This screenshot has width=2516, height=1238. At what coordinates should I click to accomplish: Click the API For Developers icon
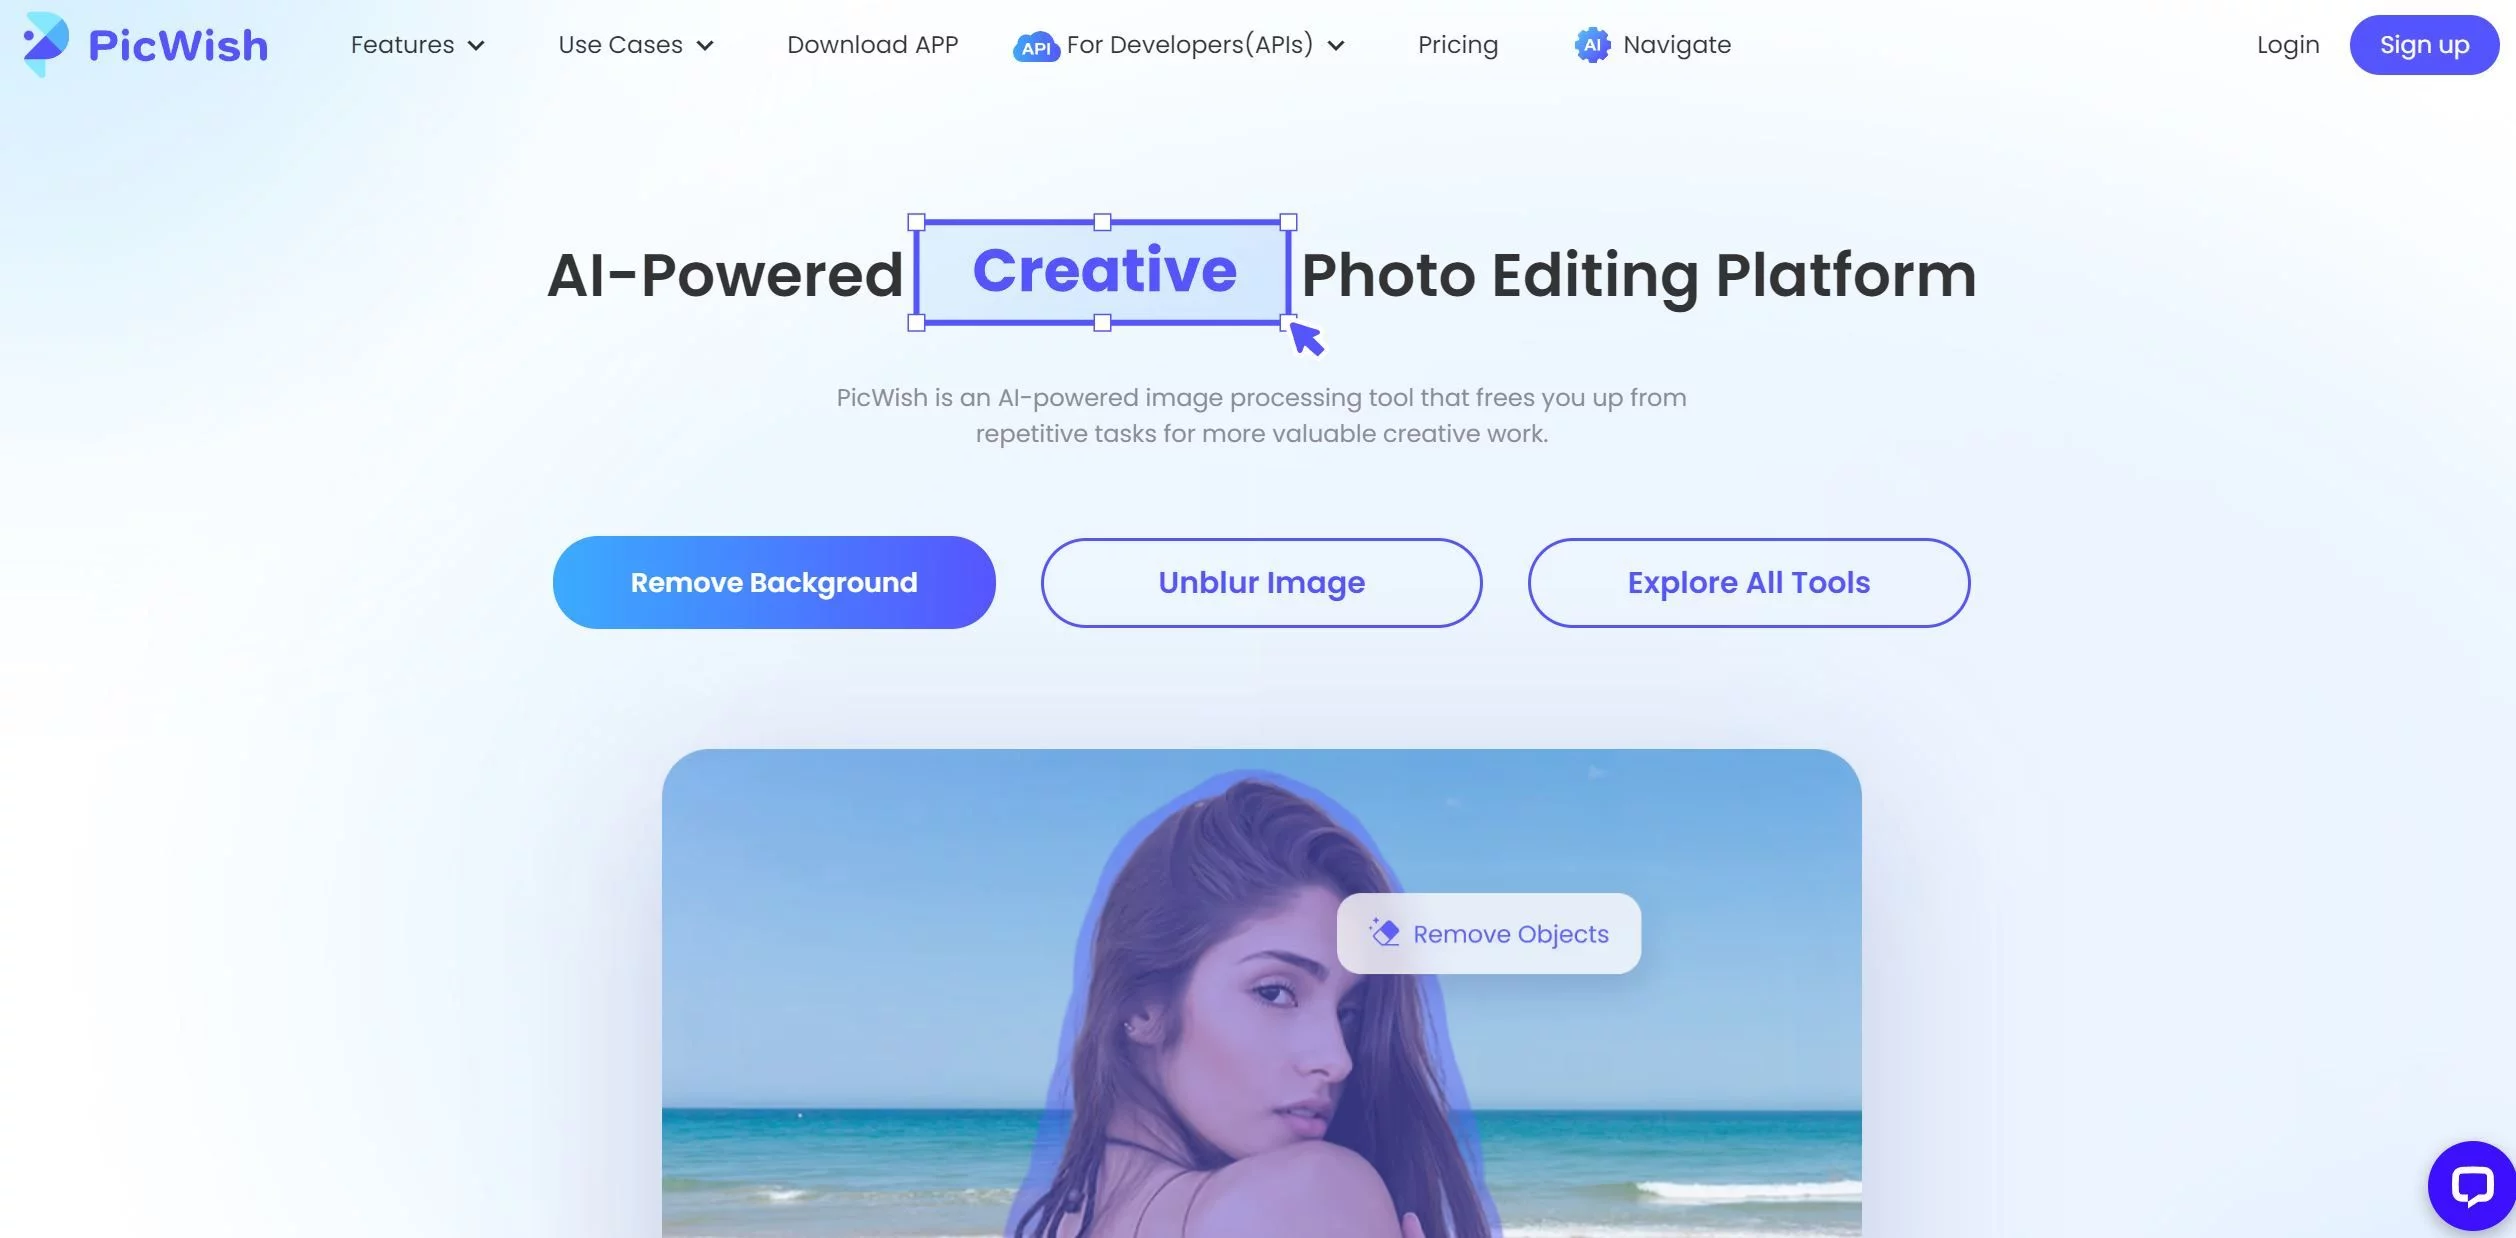tap(1035, 43)
